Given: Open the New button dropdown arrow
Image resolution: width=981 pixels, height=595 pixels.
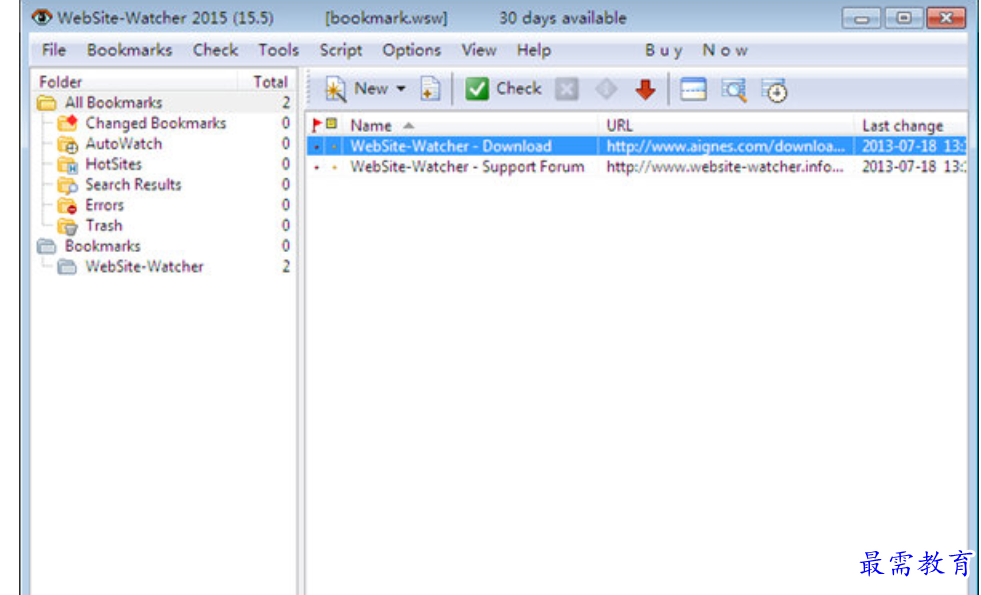Looking at the screenshot, I should (401, 89).
